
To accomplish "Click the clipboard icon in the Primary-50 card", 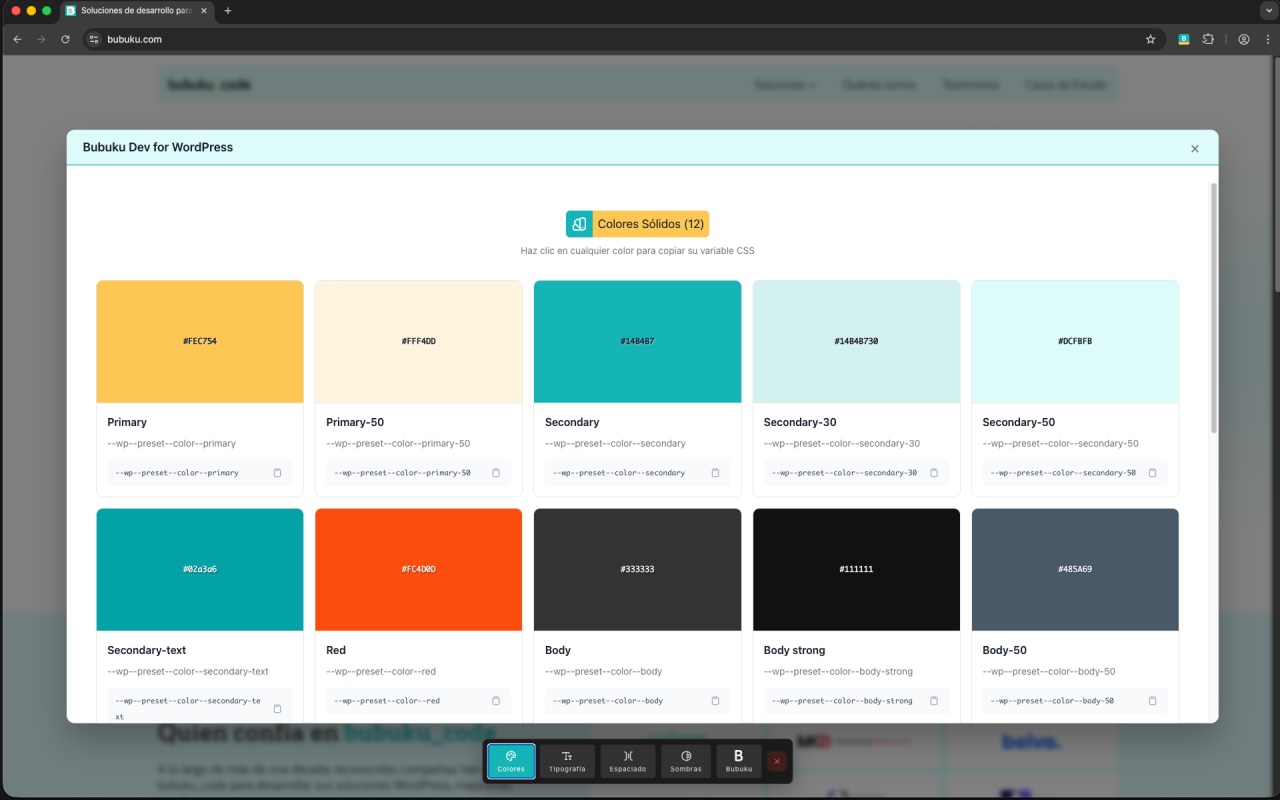I will pyautogui.click(x=496, y=473).
